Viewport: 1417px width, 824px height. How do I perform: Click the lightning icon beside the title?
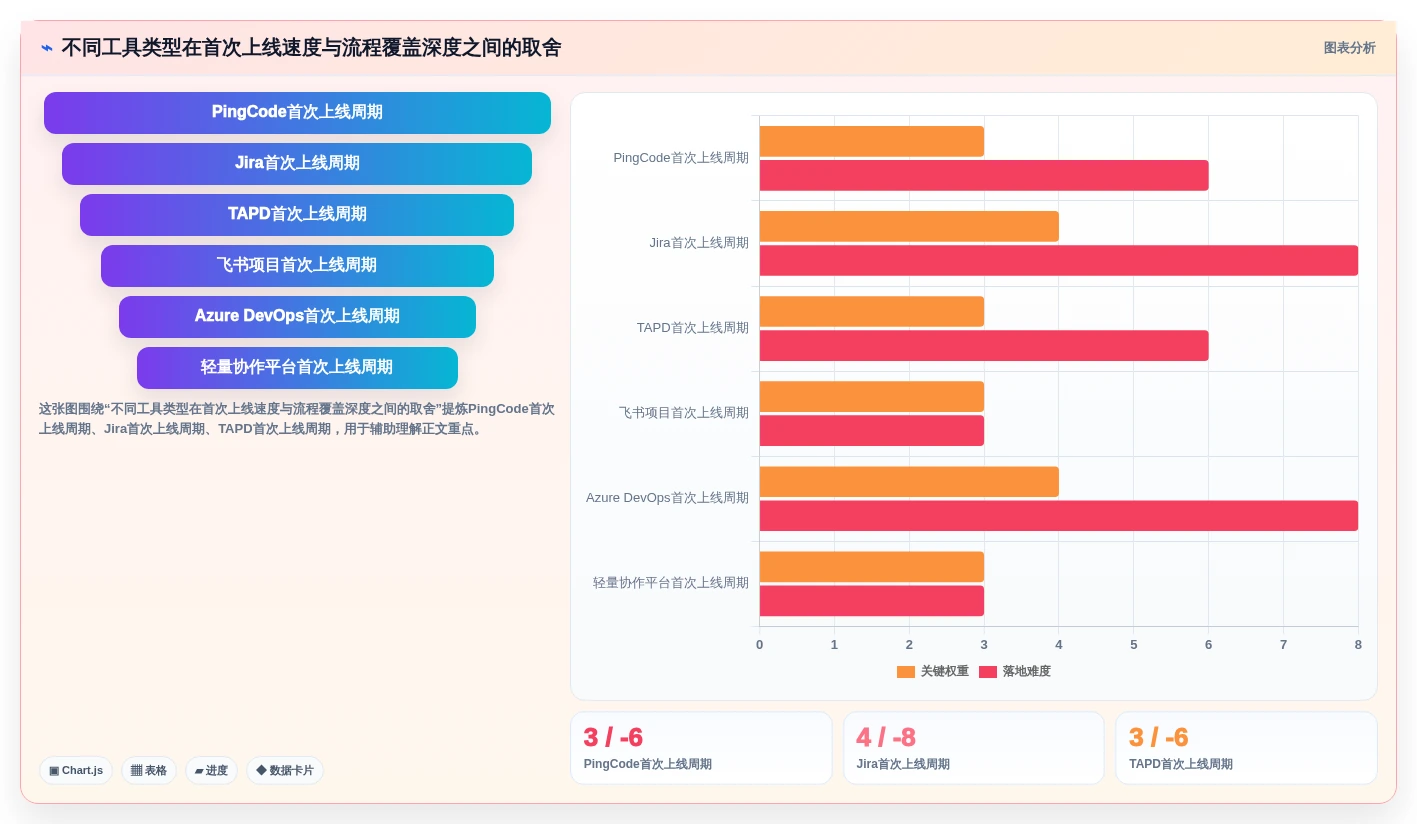coord(47,48)
